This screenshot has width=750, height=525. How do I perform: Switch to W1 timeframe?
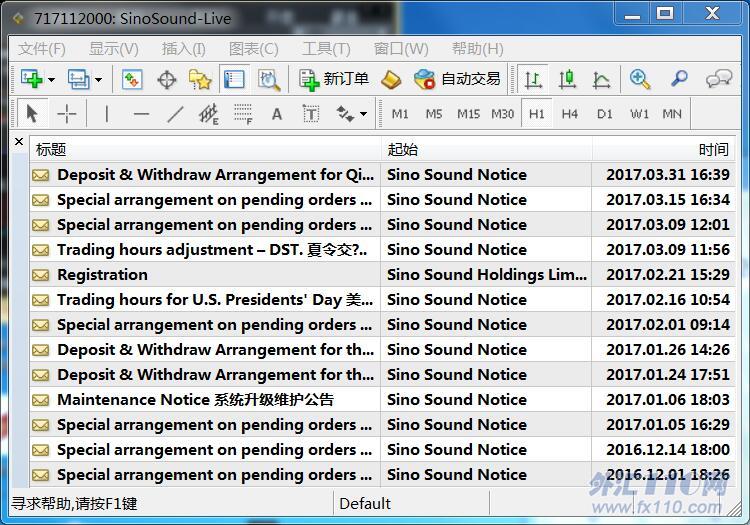[x=639, y=114]
